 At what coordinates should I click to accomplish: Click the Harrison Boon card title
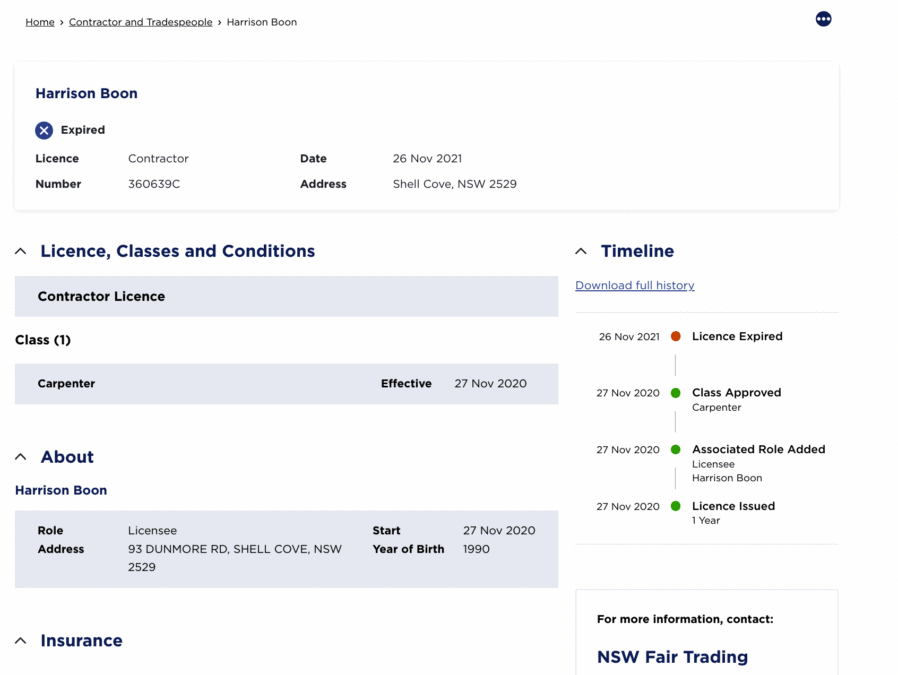(86, 93)
